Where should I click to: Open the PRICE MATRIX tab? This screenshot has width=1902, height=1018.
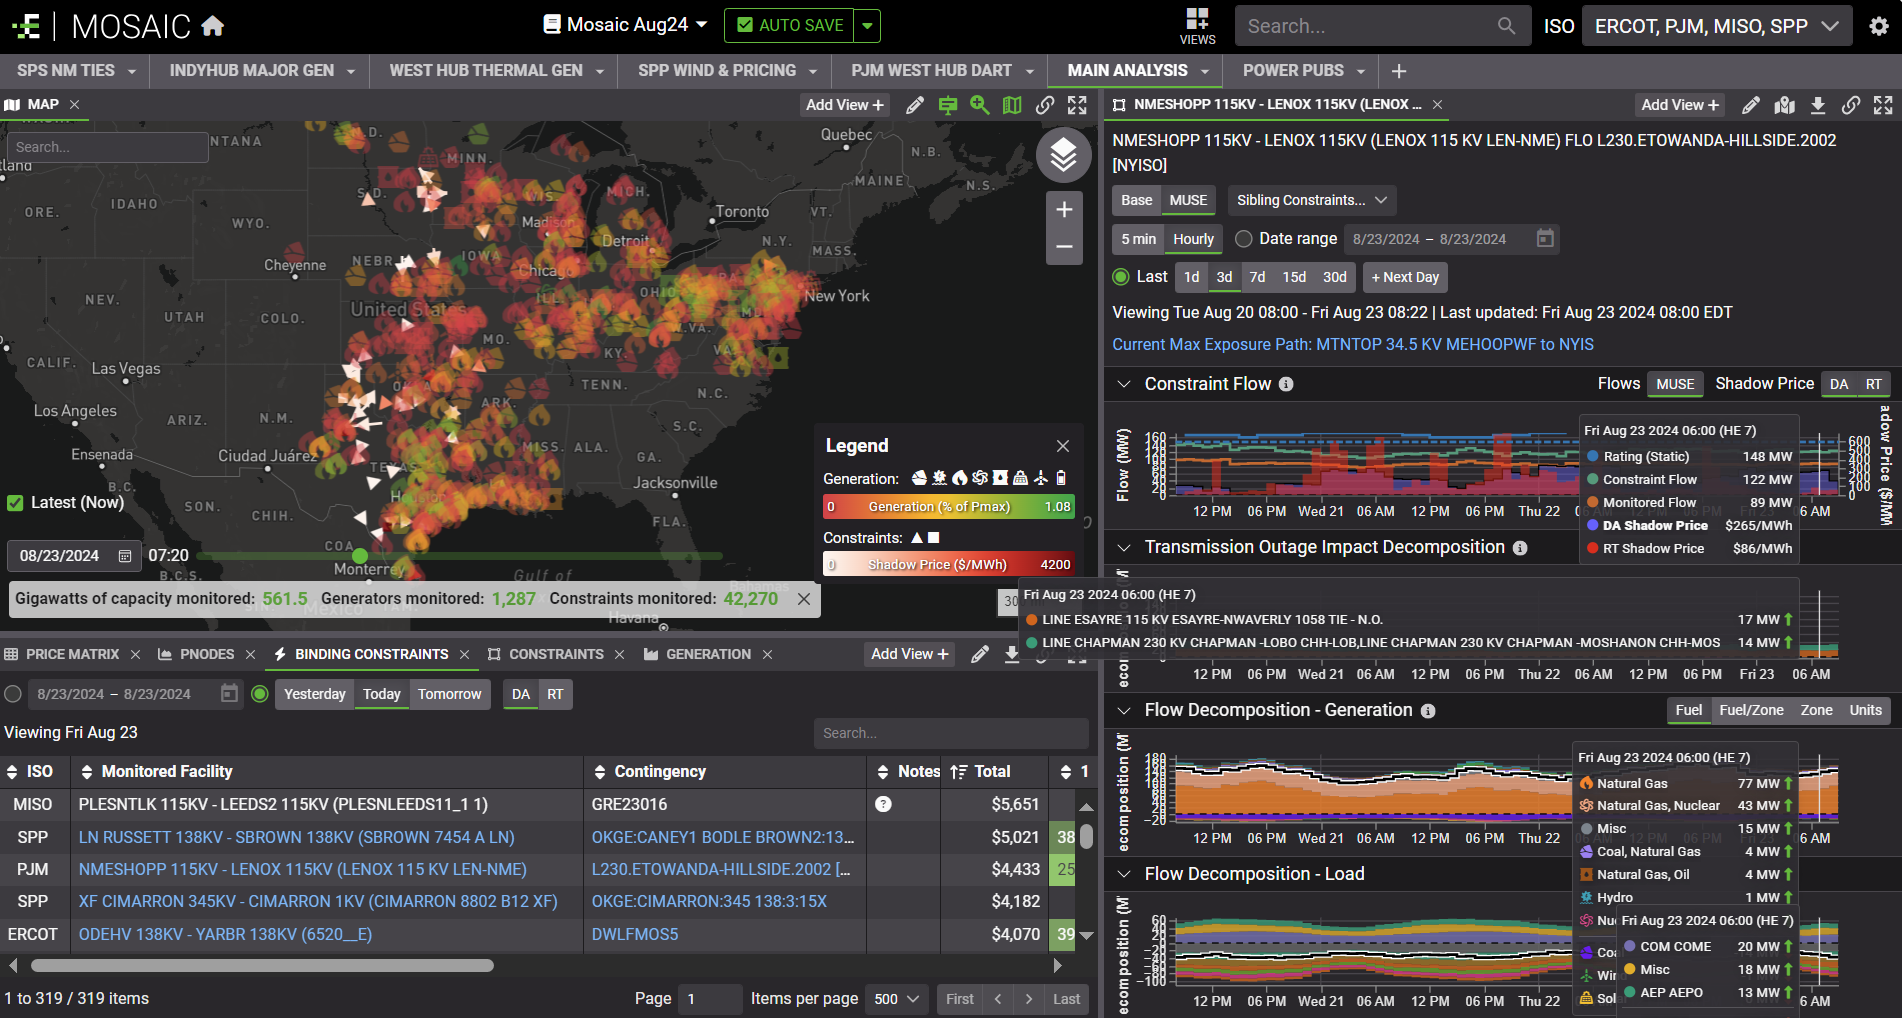pos(72,654)
